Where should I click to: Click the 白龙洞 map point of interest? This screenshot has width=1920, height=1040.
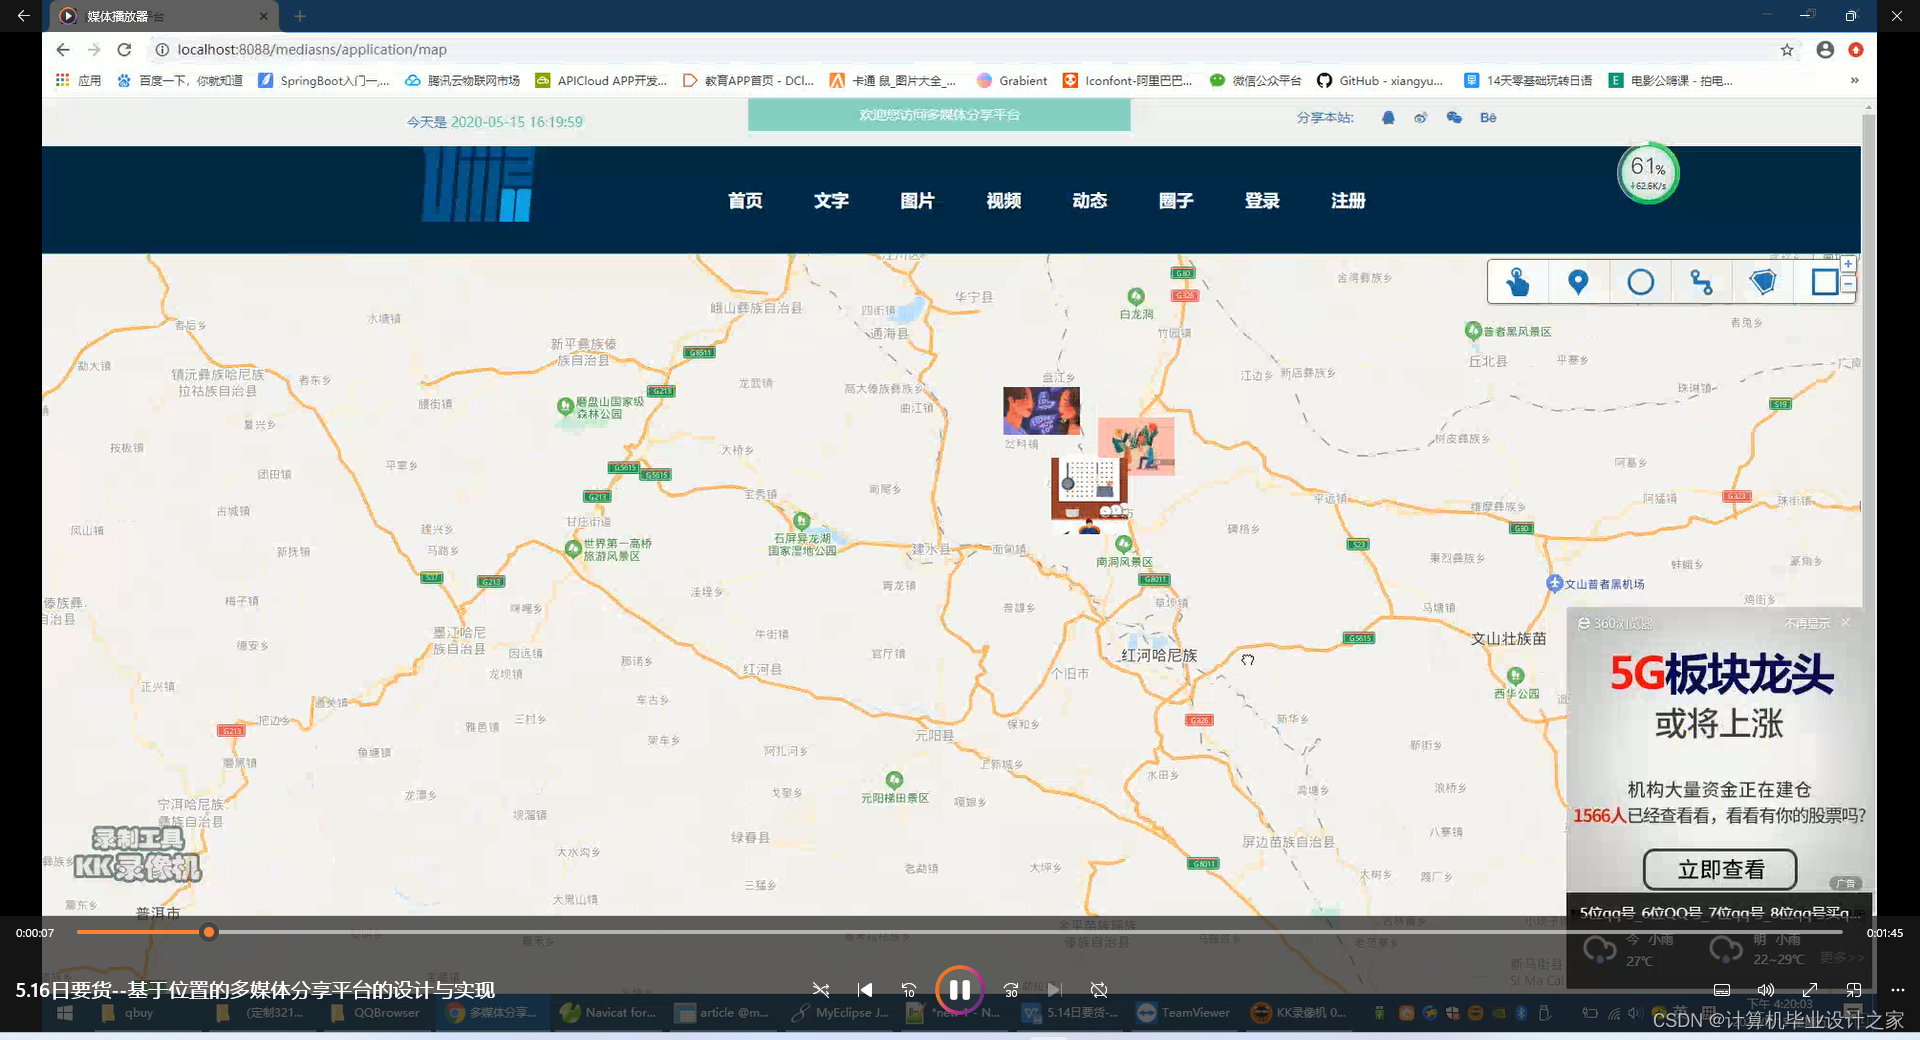click(x=1136, y=304)
